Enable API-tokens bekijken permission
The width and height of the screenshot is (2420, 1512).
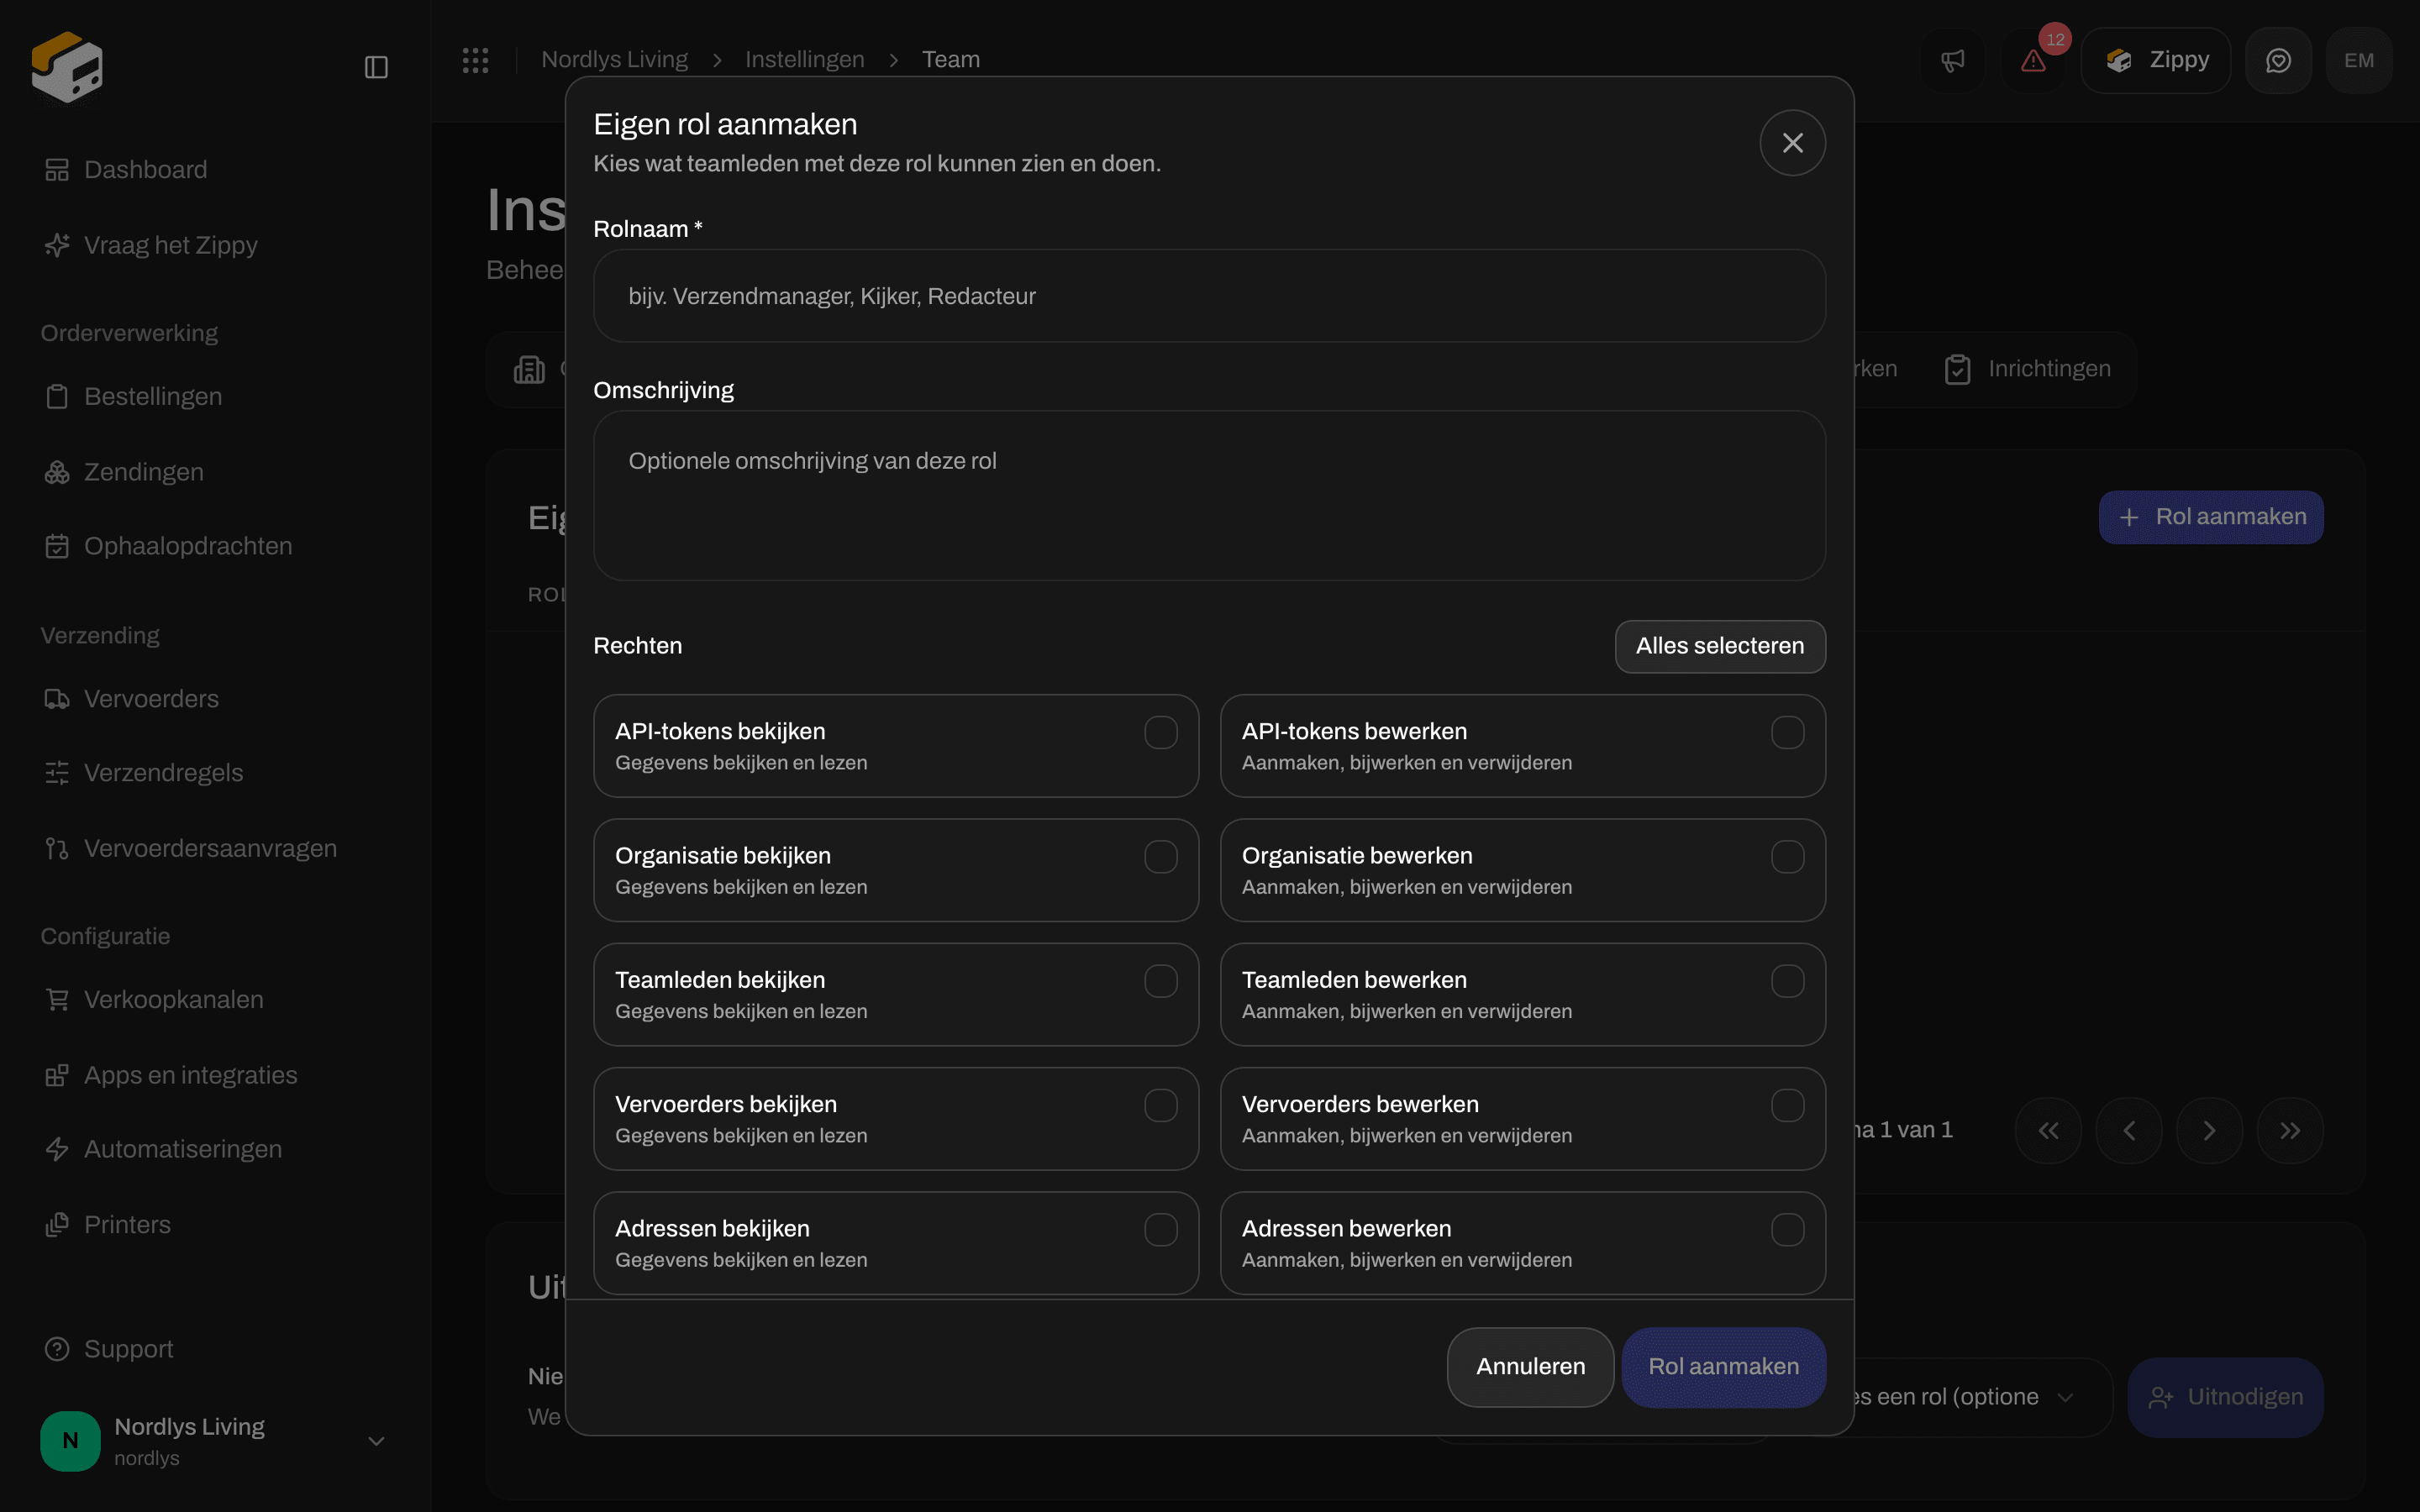click(x=1160, y=733)
